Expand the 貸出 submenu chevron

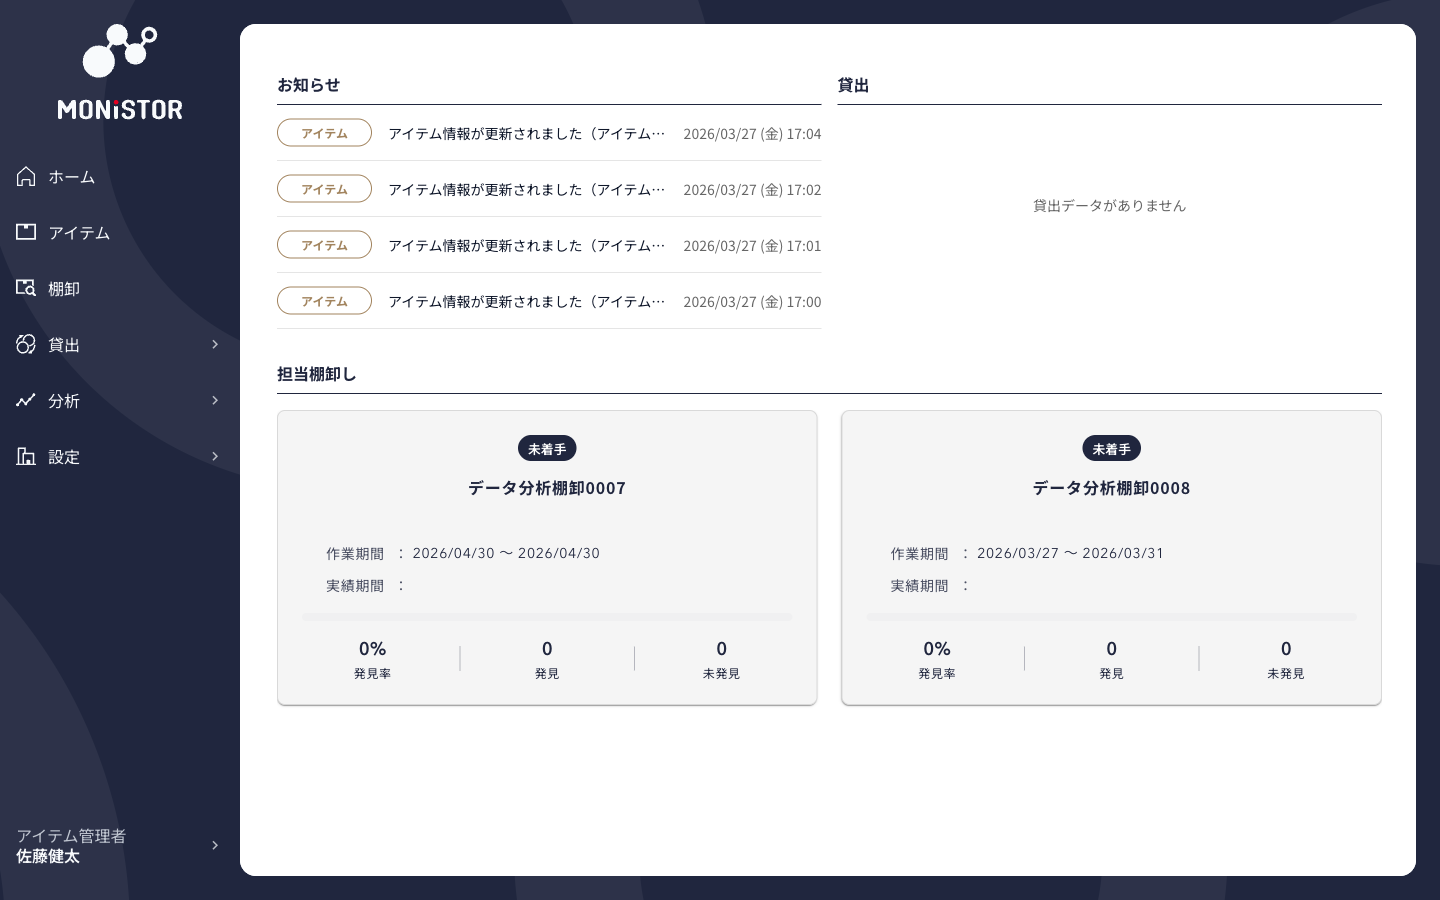(215, 344)
